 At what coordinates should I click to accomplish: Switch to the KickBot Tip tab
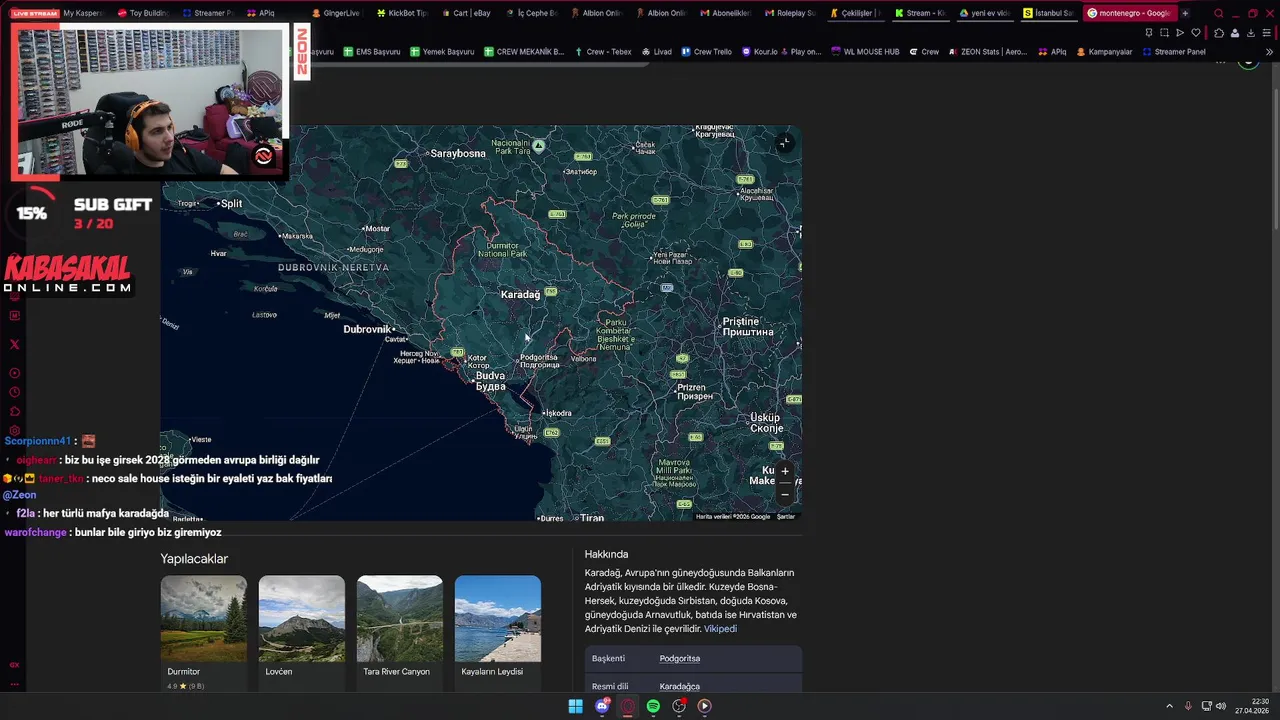[x=401, y=13]
